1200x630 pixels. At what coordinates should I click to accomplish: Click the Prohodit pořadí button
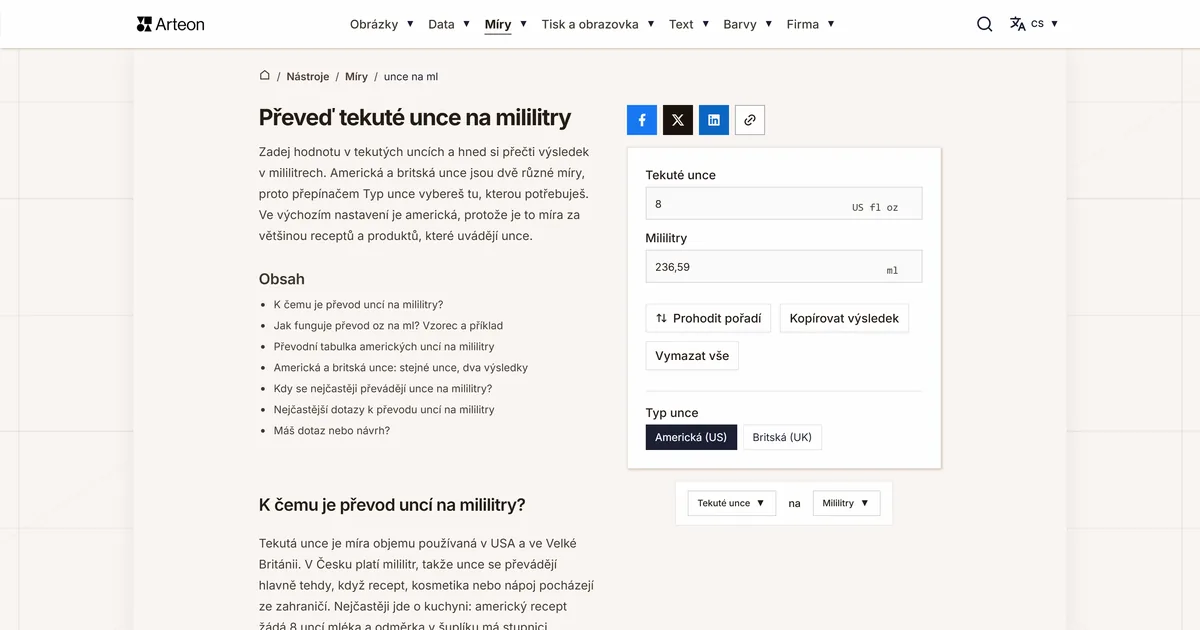coord(708,318)
